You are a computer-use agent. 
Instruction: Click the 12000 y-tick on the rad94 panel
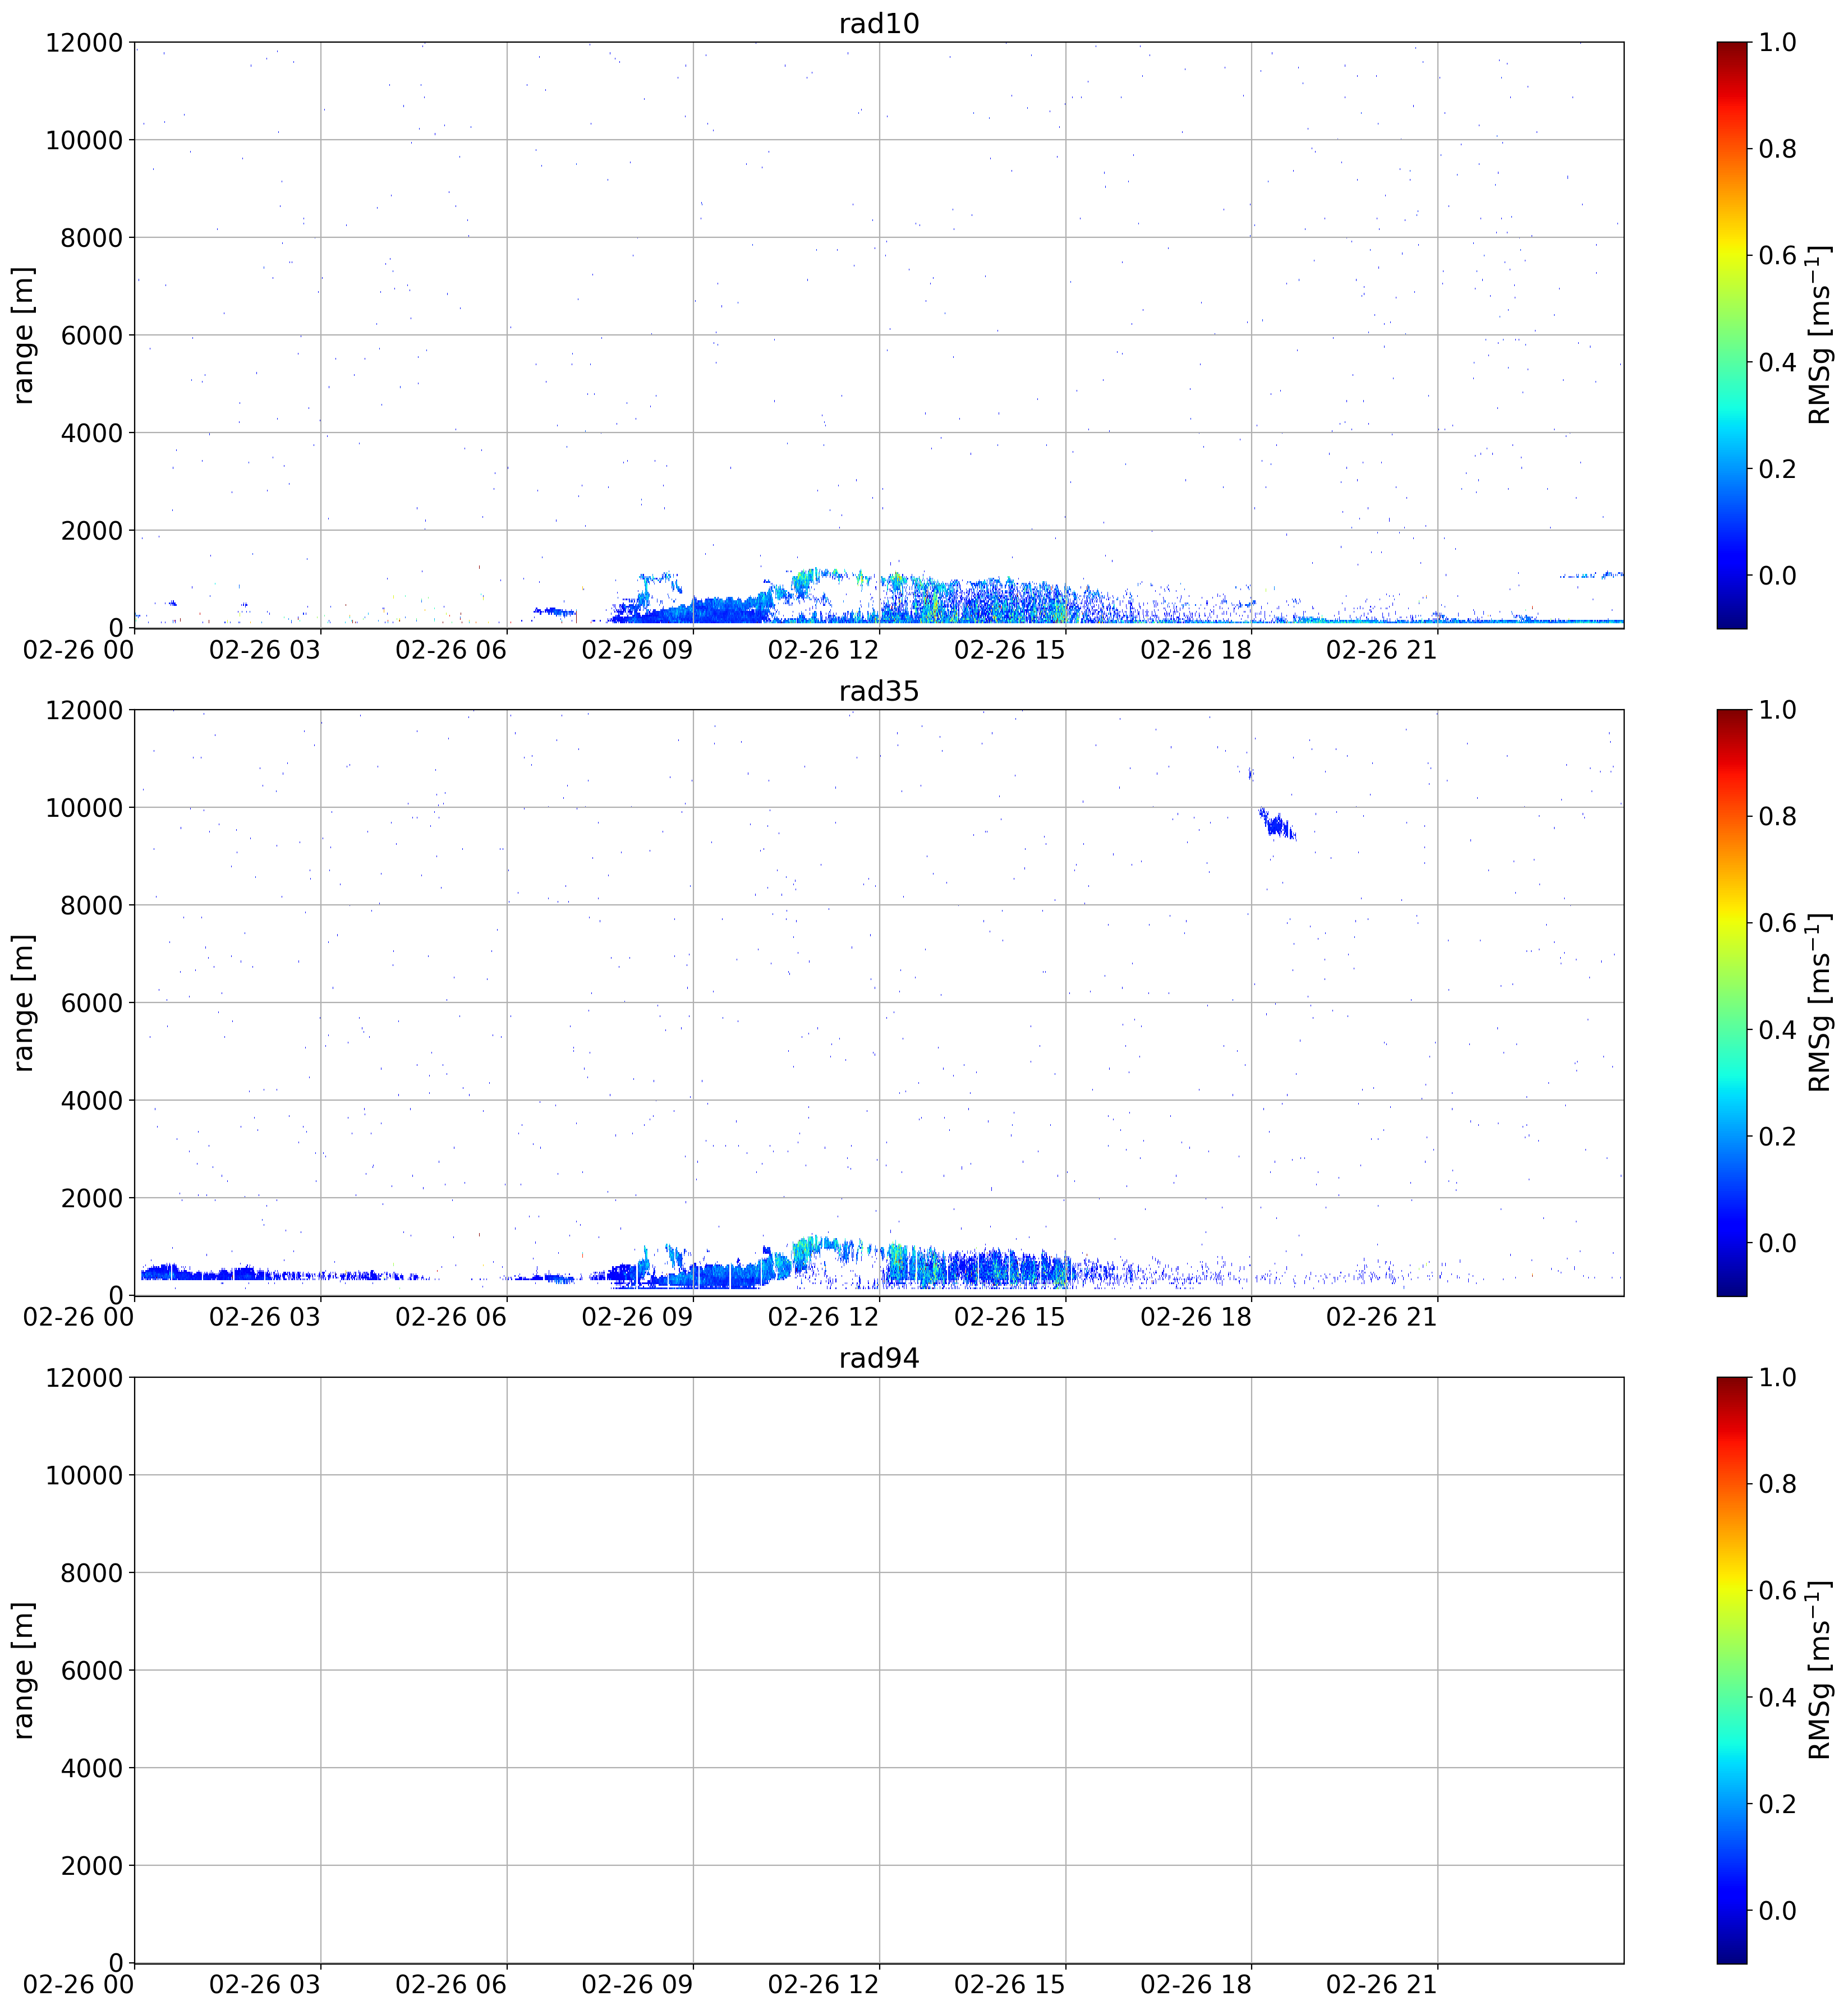[84, 1377]
